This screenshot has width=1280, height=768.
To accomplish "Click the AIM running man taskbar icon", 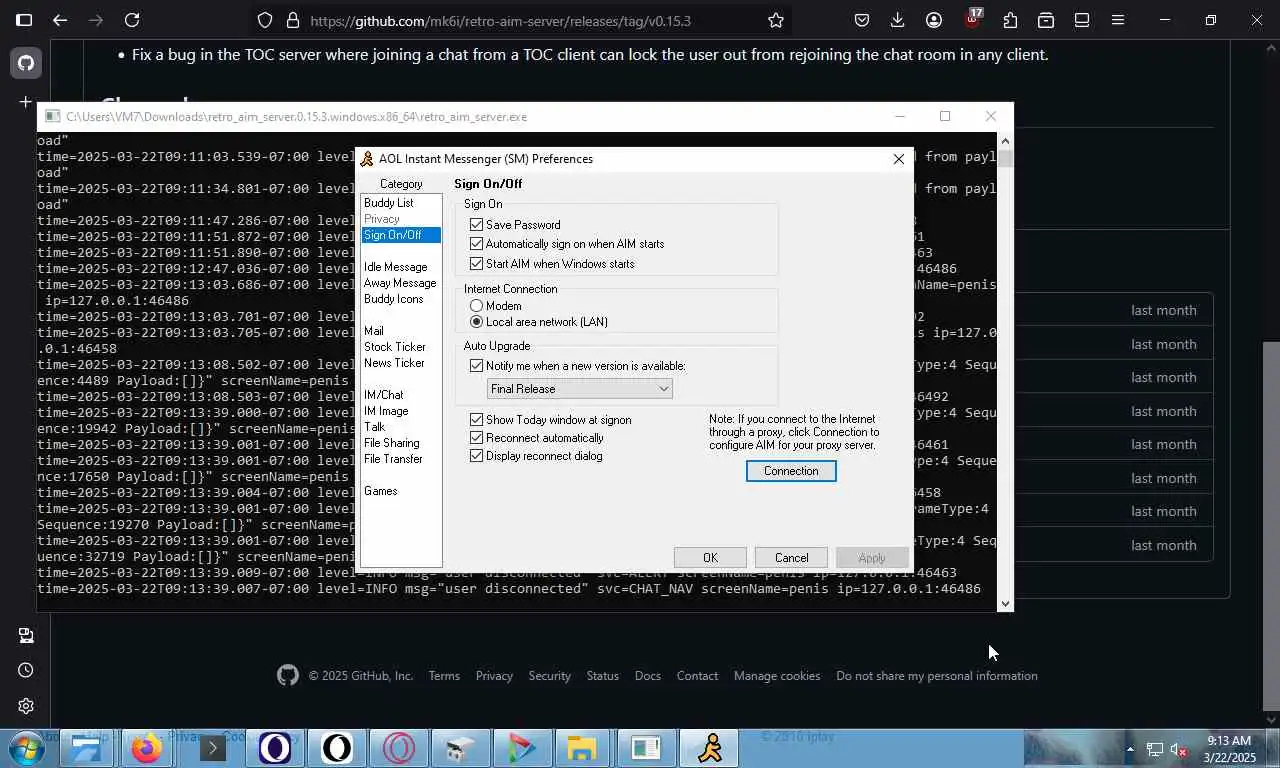I will point(710,748).
